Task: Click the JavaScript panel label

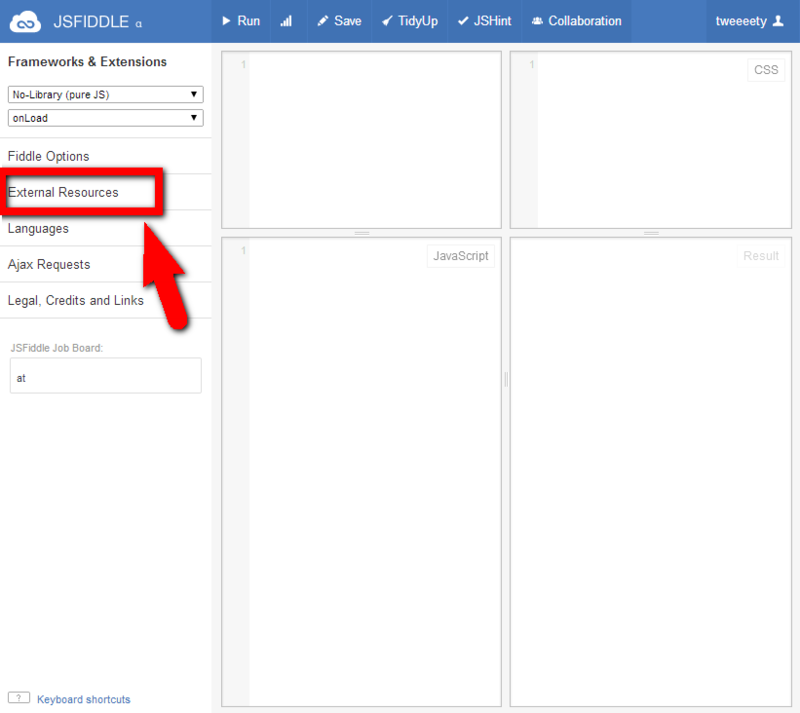Action: pos(461,256)
